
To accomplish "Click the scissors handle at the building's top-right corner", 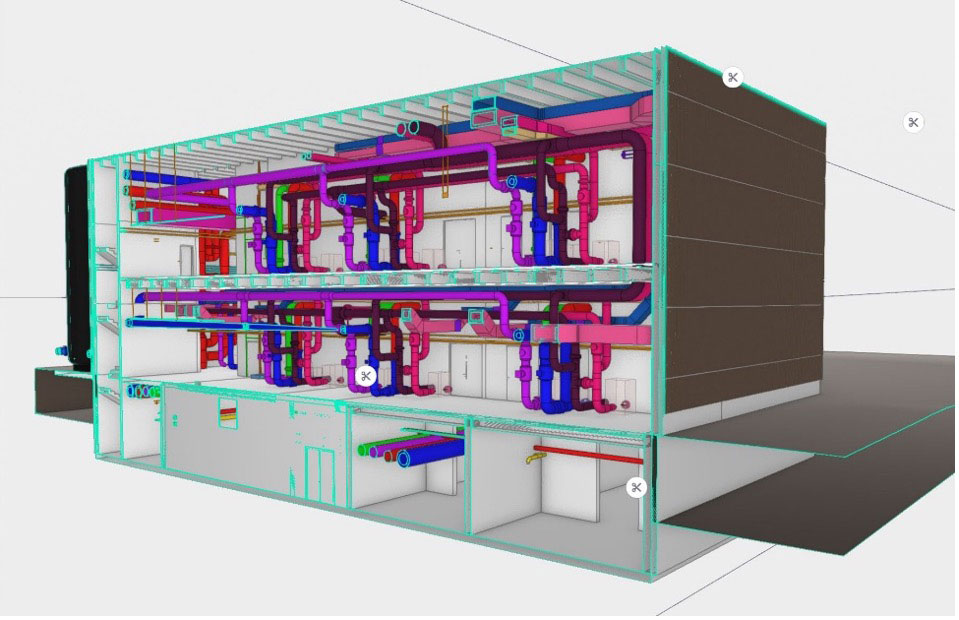I will click(733, 78).
